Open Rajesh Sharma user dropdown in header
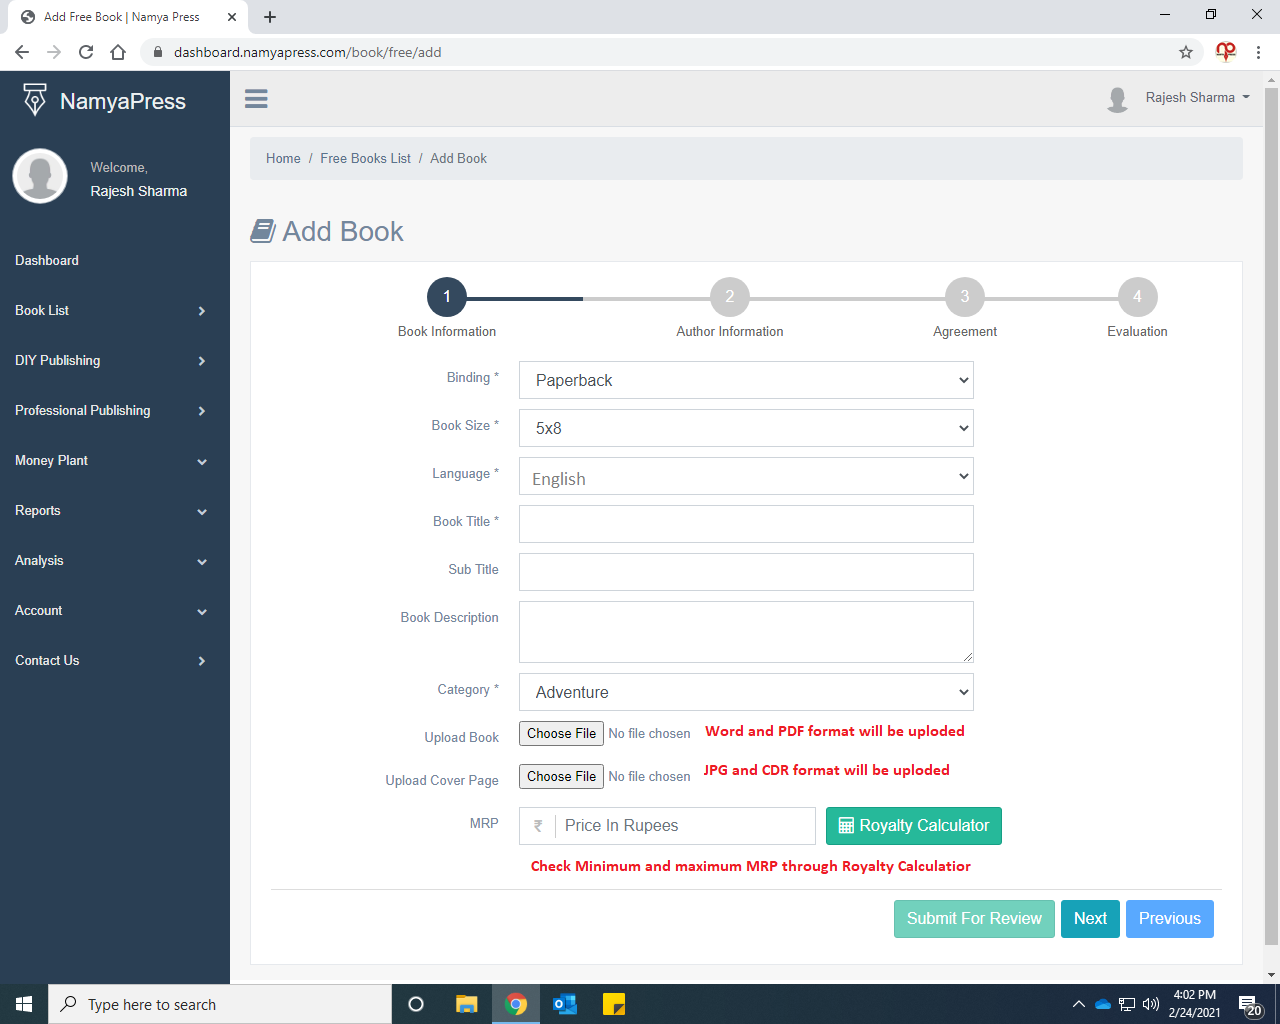The image size is (1280, 1024). coord(1197,97)
